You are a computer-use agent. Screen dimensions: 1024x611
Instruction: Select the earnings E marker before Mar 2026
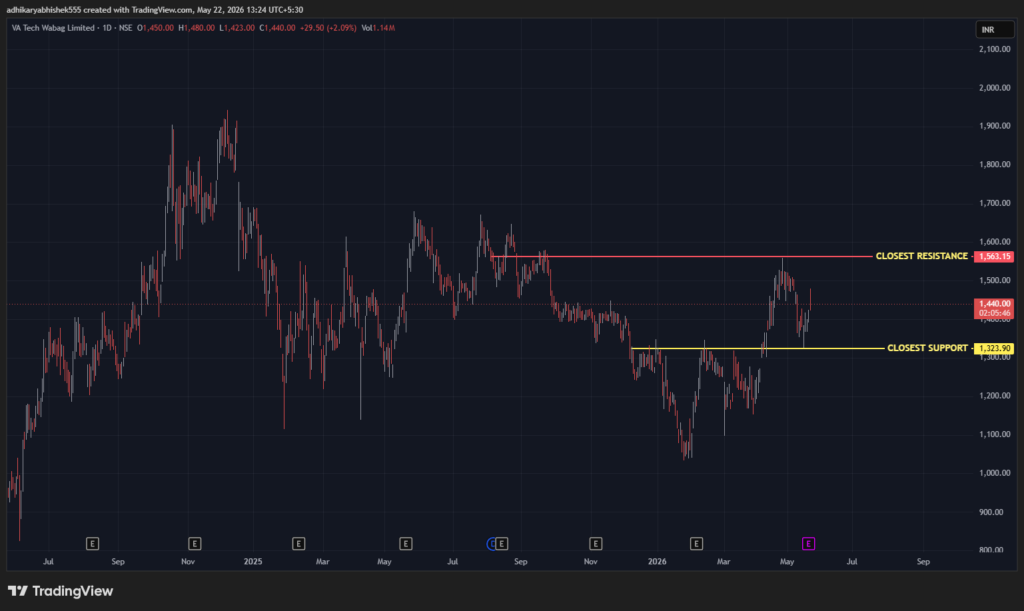(696, 544)
